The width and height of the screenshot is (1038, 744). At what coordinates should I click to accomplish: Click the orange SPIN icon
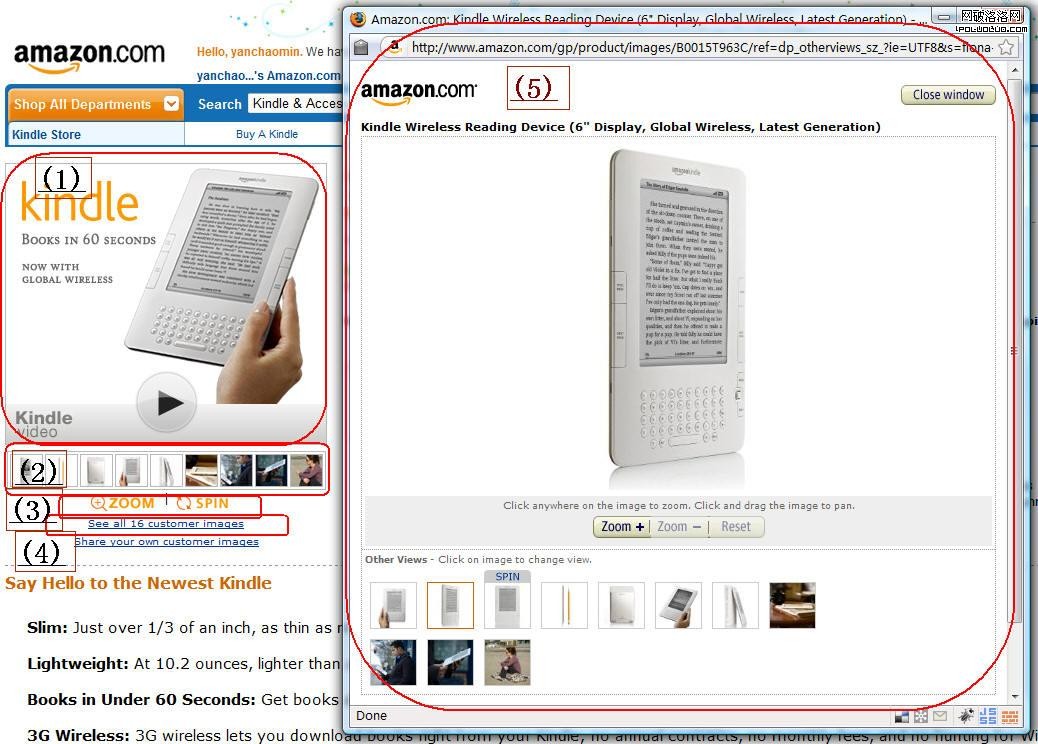tap(184, 504)
